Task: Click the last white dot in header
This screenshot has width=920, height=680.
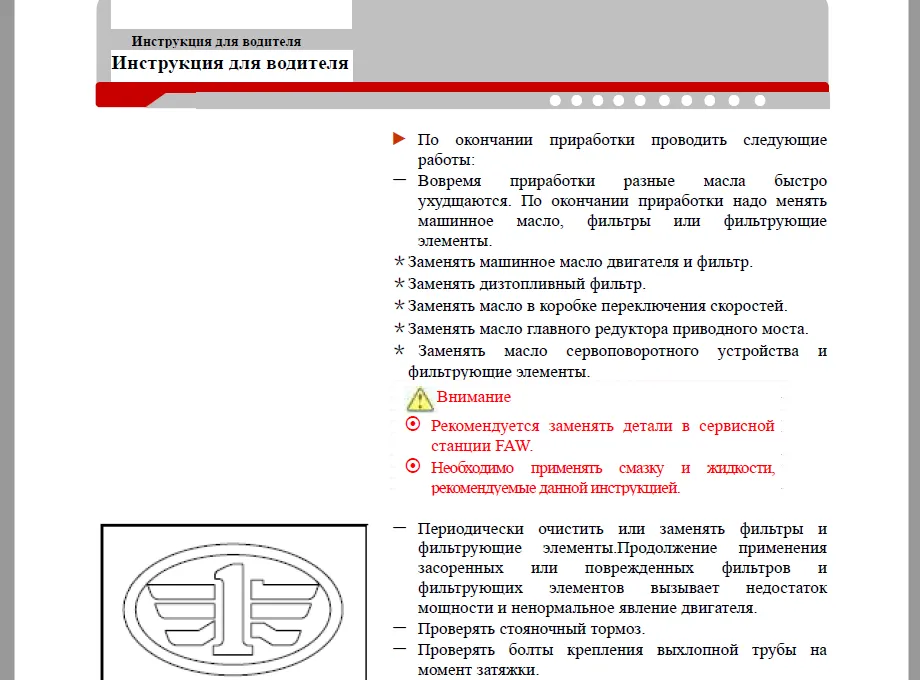Action: [760, 100]
